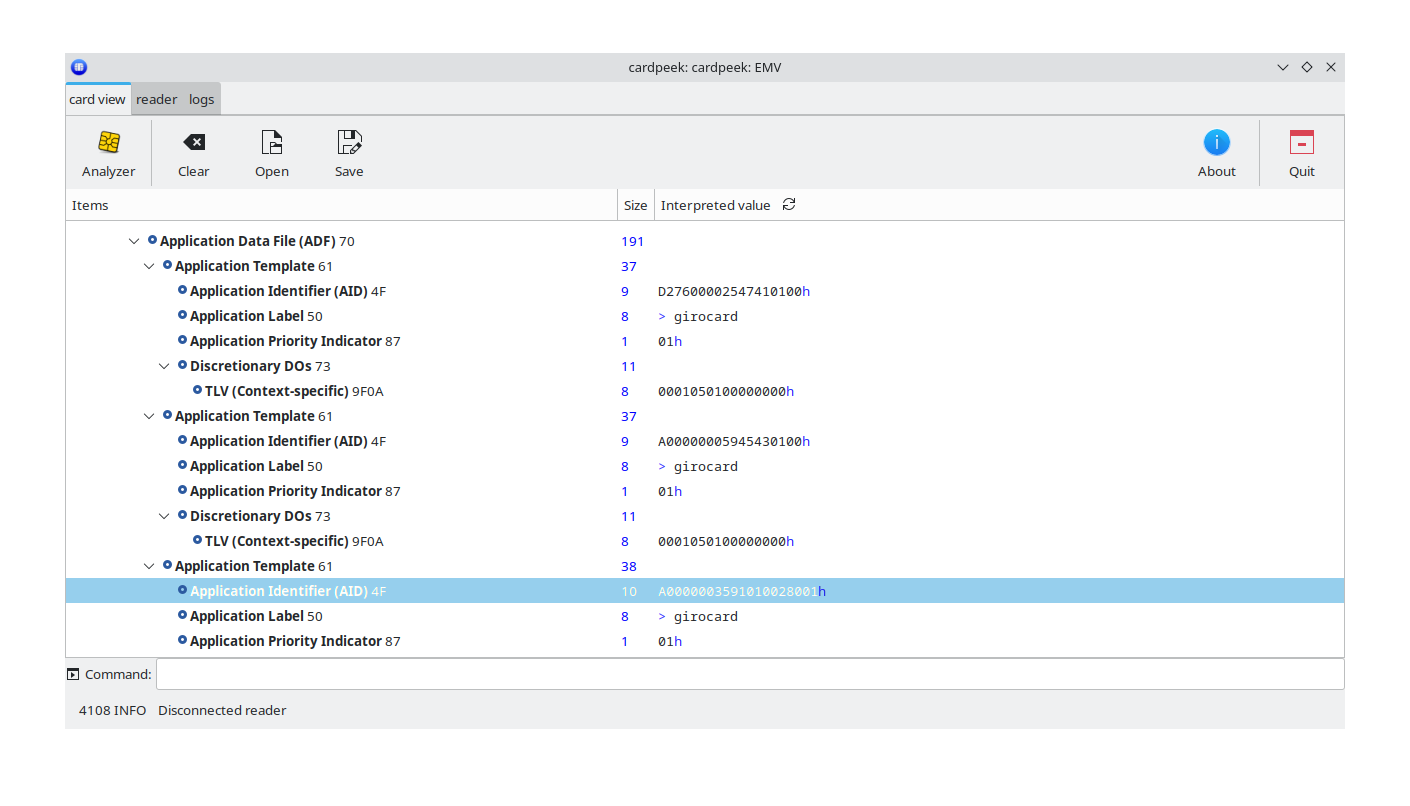Collapse the Application Data File (ADF) node
This screenshot has width=1410, height=806.
pos(134,241)
